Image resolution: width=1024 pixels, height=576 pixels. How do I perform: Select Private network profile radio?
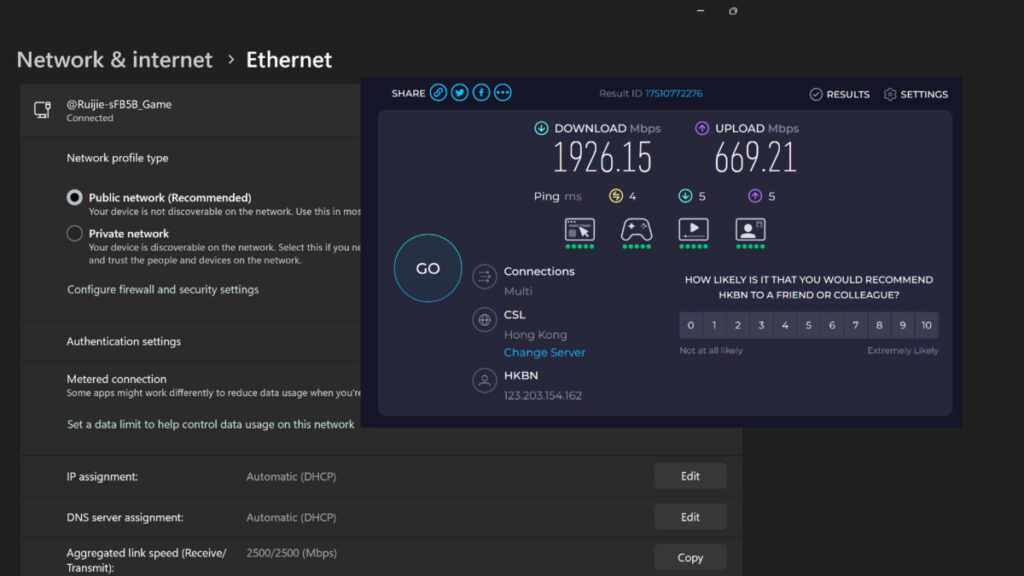(x=74, y=233)
